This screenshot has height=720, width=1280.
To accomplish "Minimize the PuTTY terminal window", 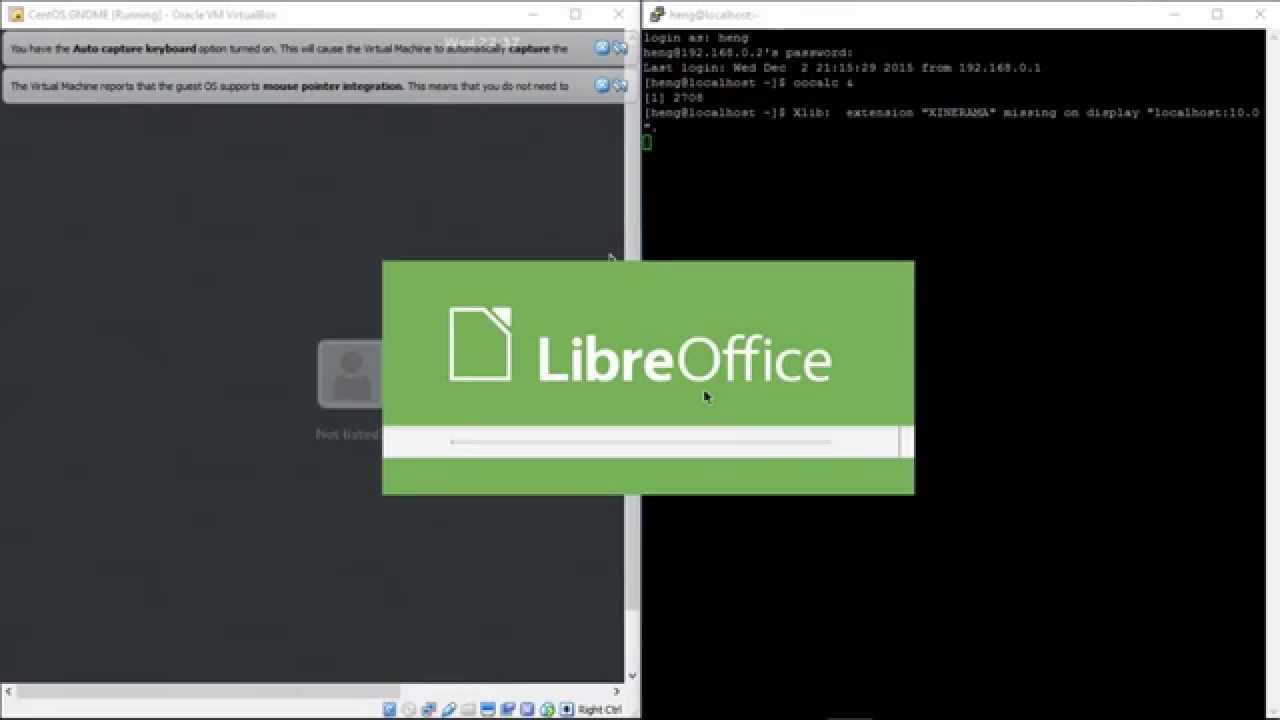I will coord(1175,14).
